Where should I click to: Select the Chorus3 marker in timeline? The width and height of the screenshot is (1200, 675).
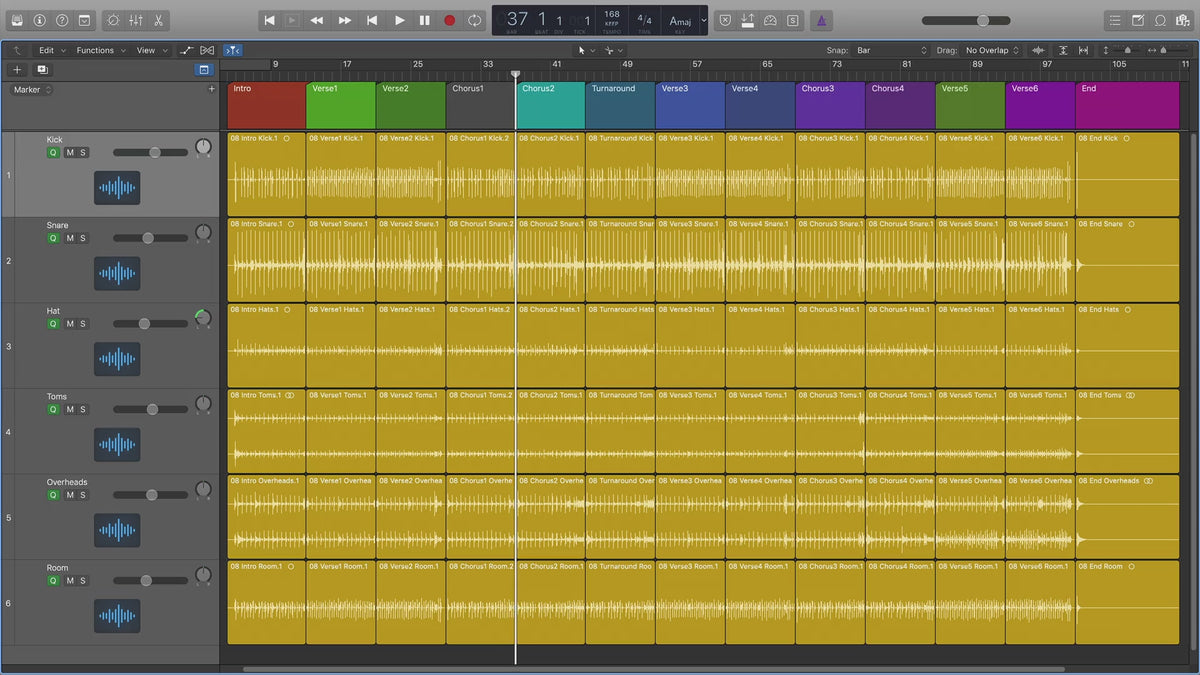point(830,105)
